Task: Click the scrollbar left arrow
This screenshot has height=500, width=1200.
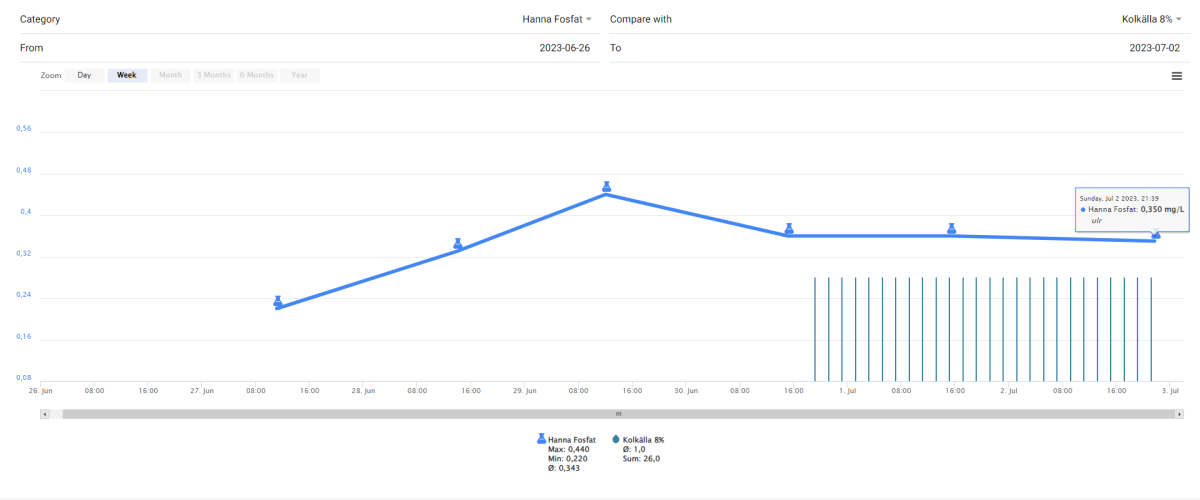Action: coord(44,413)
